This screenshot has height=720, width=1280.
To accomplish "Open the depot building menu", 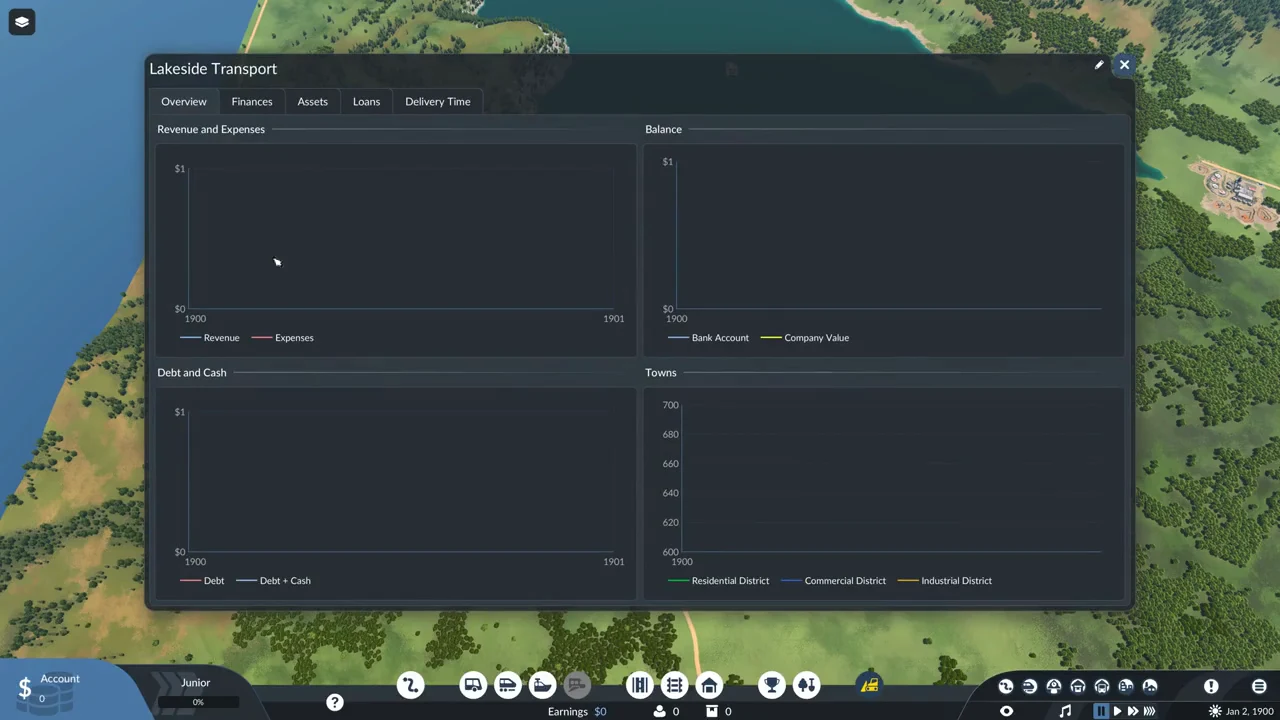I will pyautogui.click(x=709, y=685).
